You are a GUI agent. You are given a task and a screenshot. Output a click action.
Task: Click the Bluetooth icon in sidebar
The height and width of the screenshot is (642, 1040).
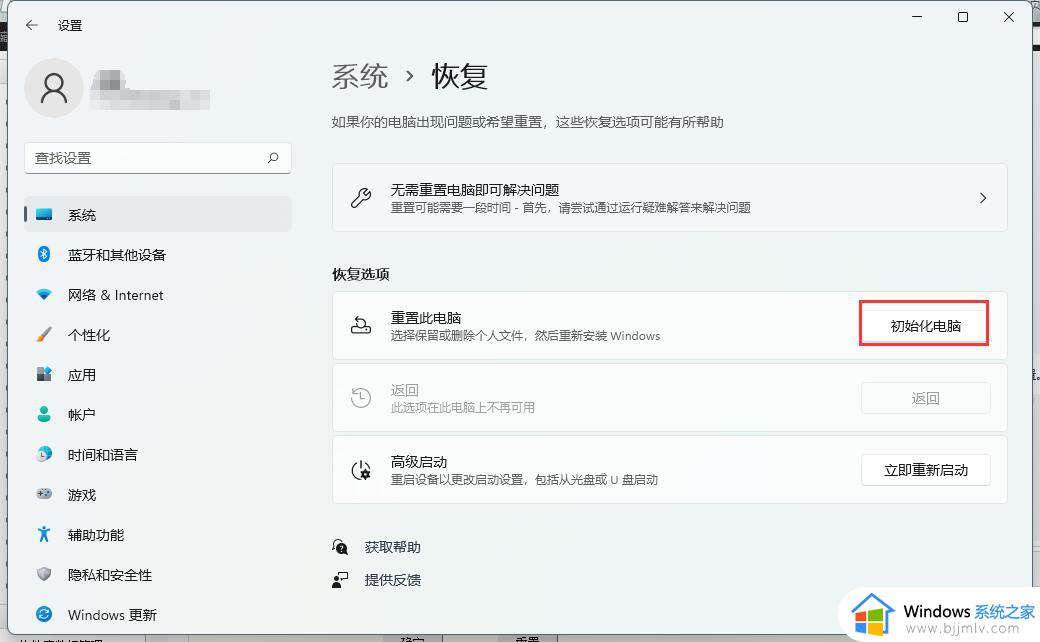44,255
